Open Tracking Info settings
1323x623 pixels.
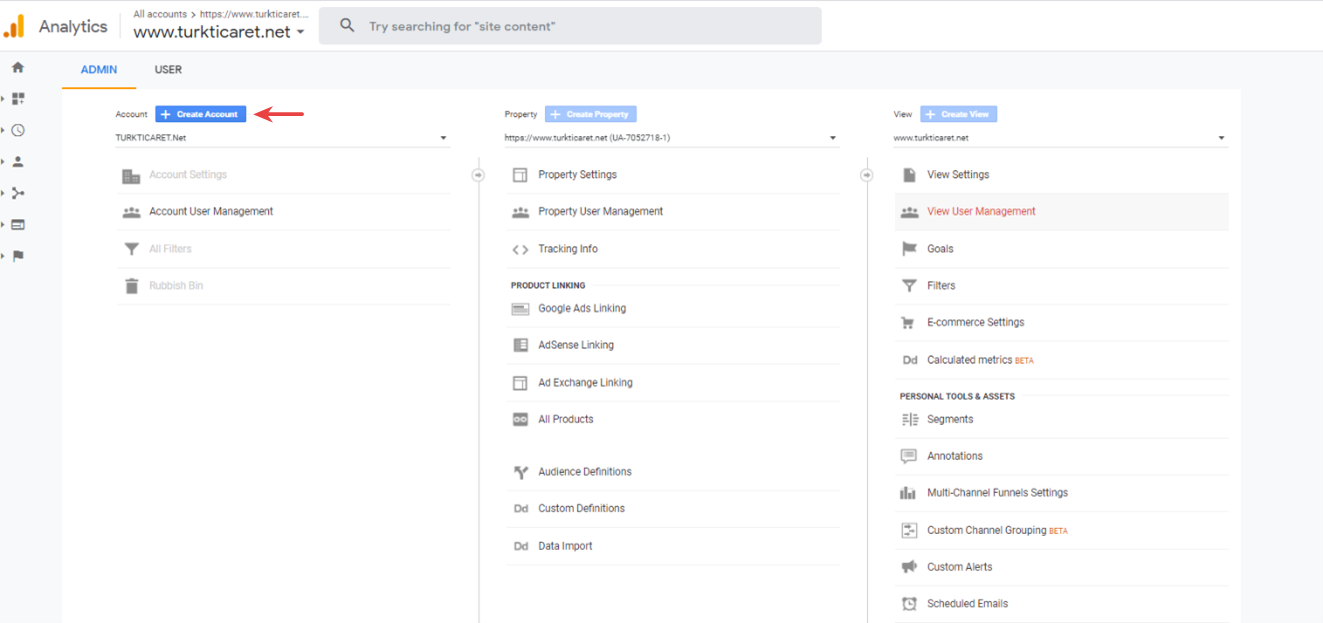tap(567, 249)
